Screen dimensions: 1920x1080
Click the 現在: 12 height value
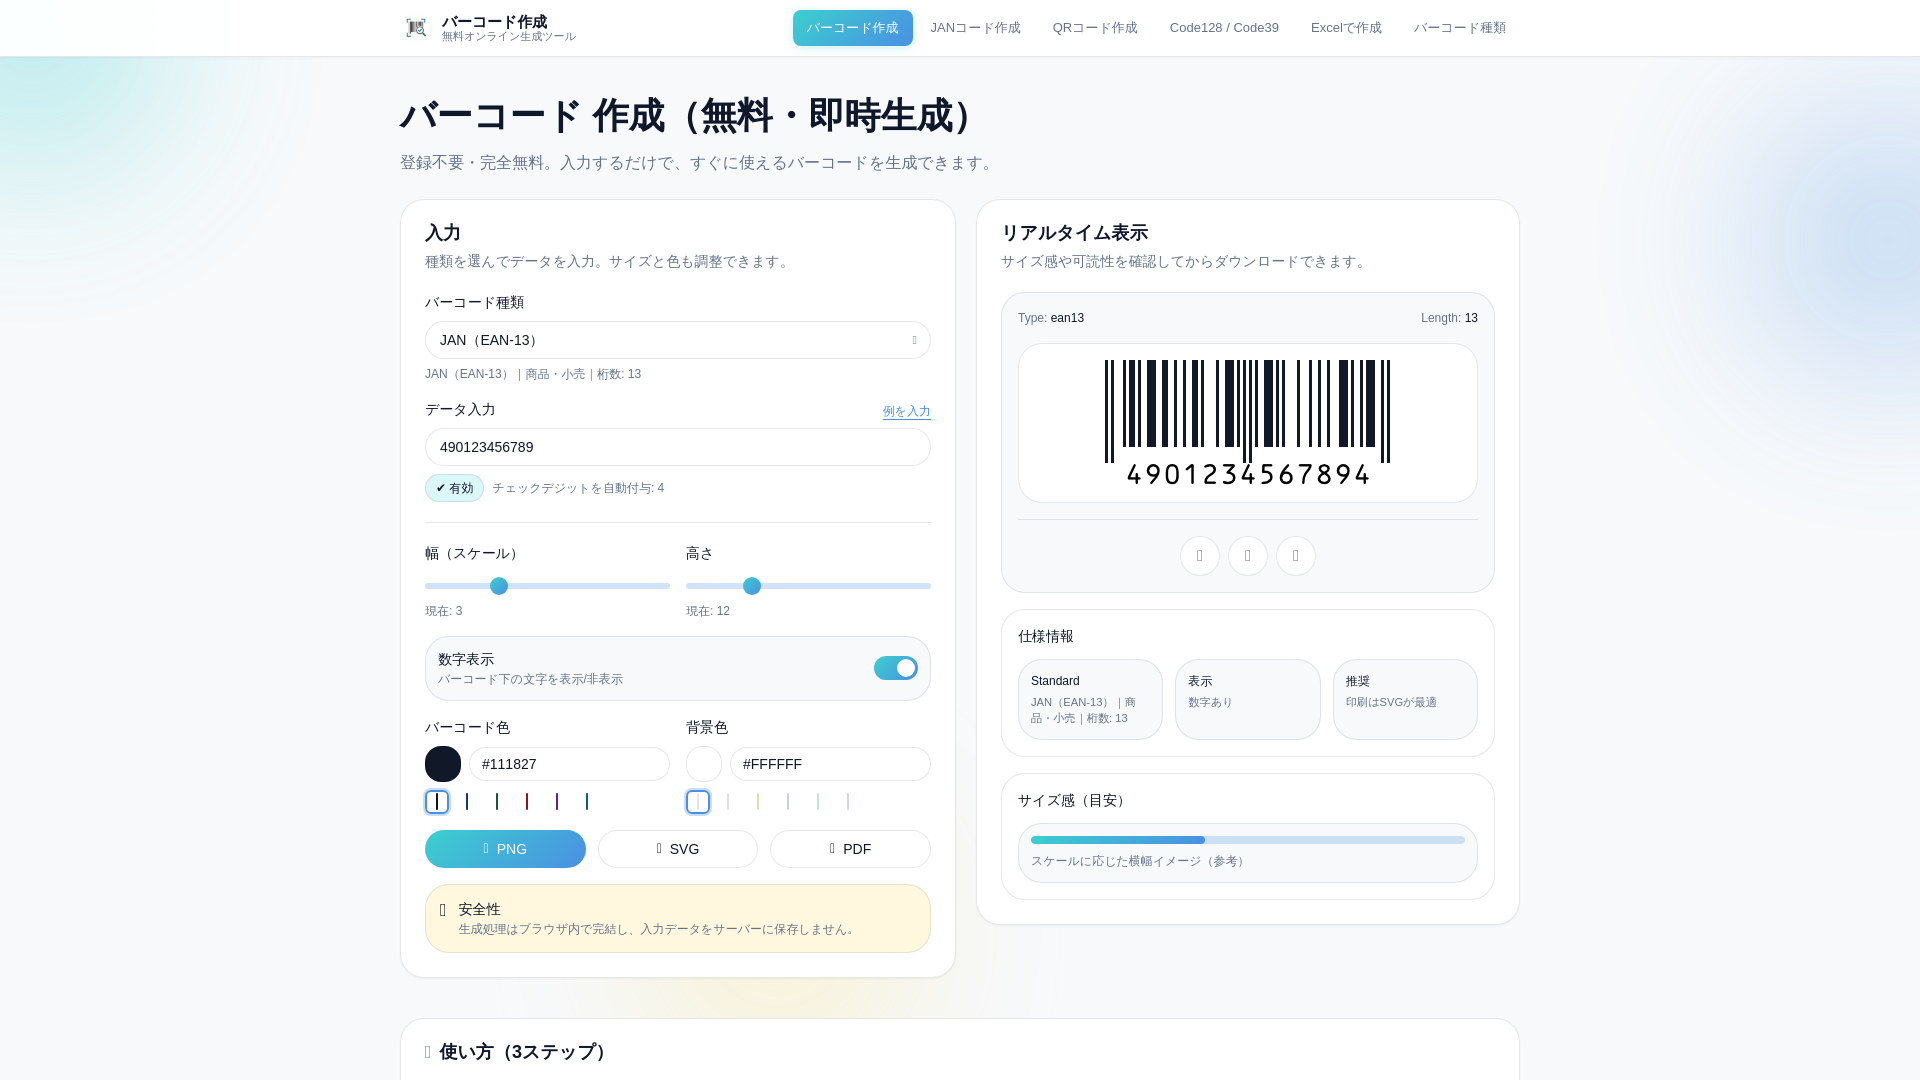708,611
